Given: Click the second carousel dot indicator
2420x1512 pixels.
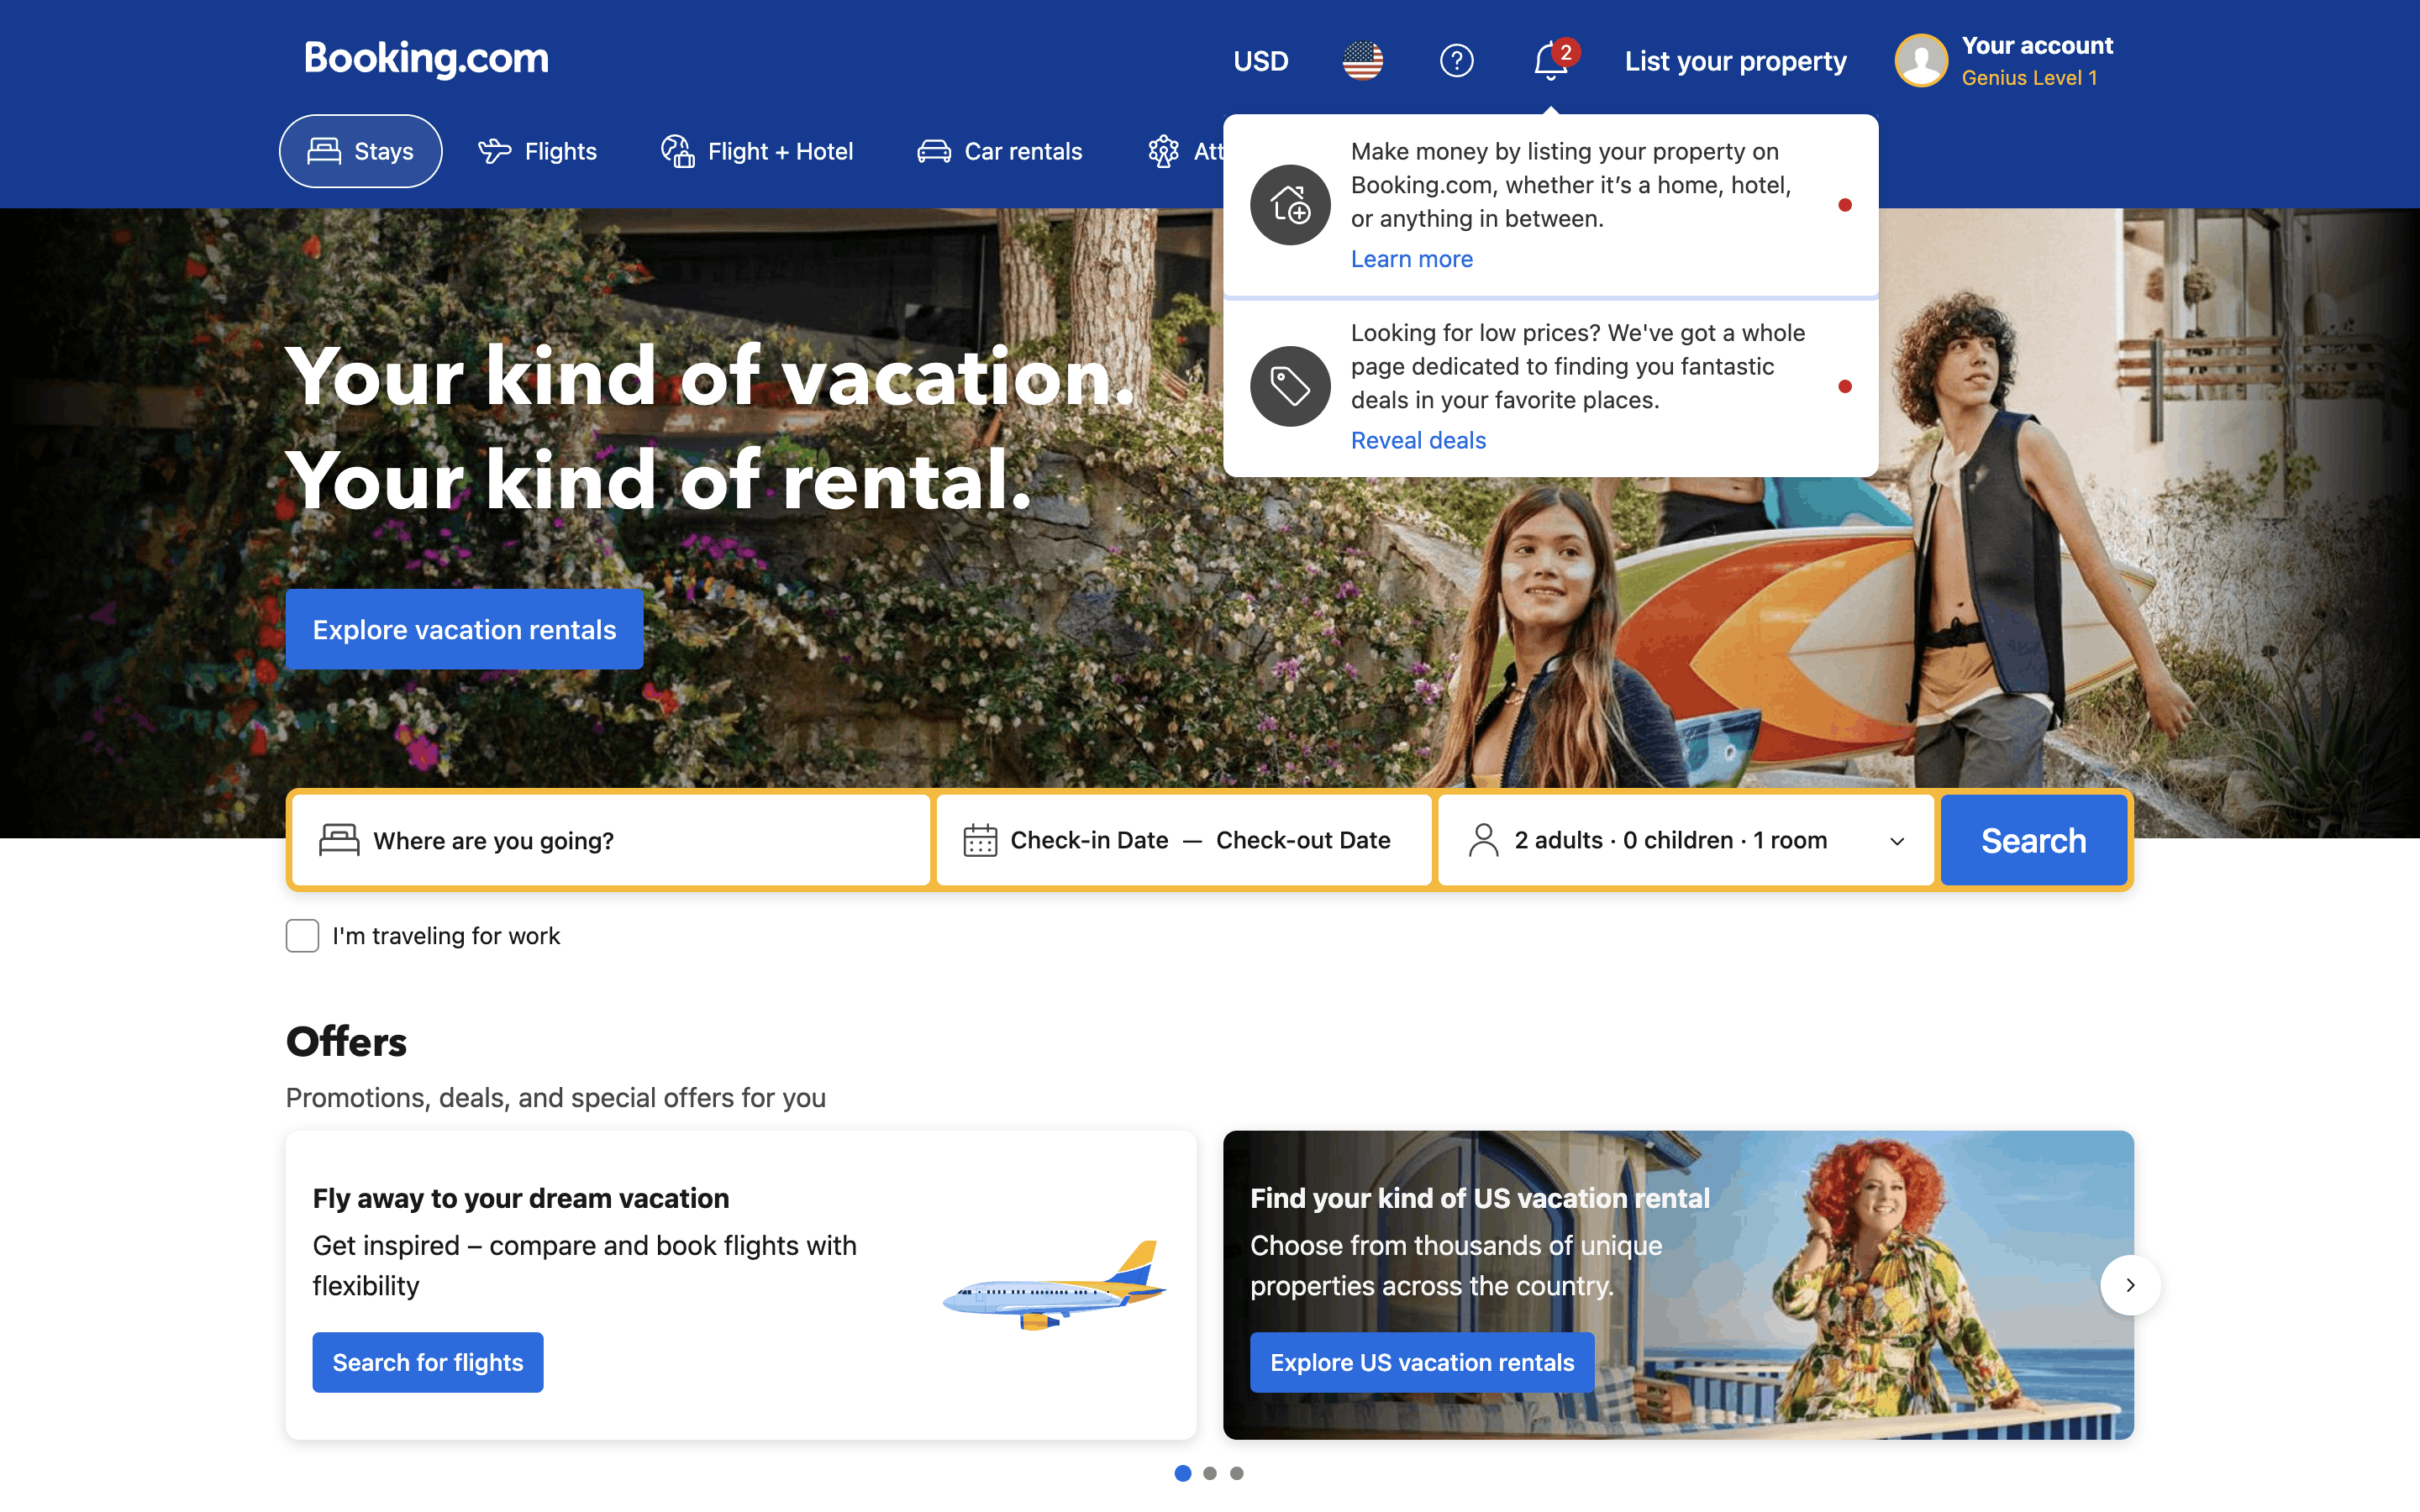Looking at the screenshot, I should coord(1210,1472).
